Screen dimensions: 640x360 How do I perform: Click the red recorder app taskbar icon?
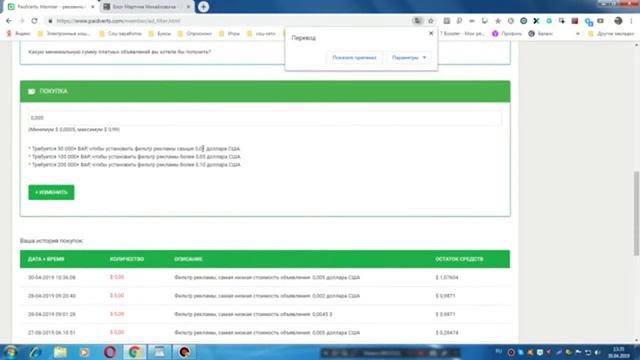coord(184,352)
